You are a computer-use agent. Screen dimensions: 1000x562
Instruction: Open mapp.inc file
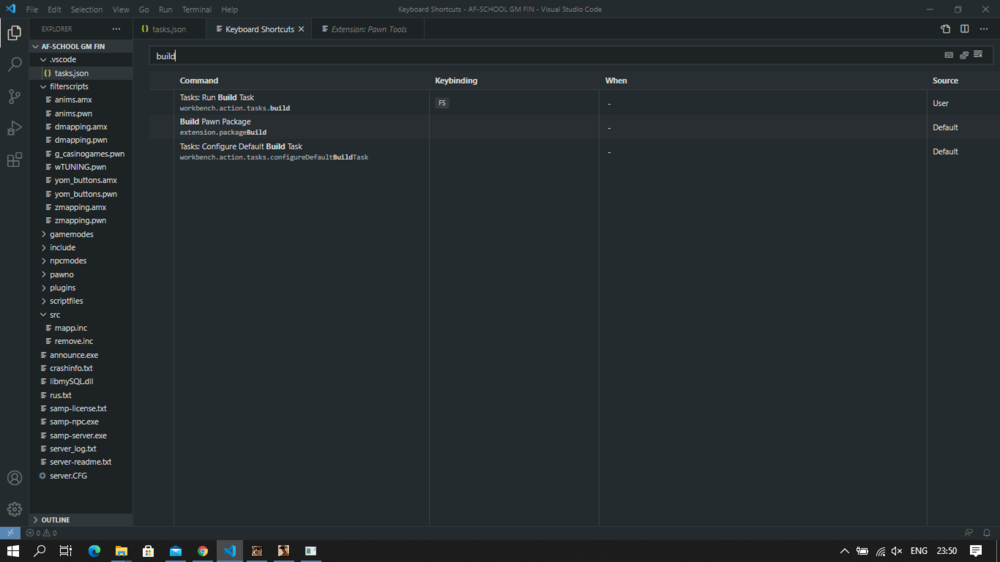pyautogui.click(x=81, y=328)
